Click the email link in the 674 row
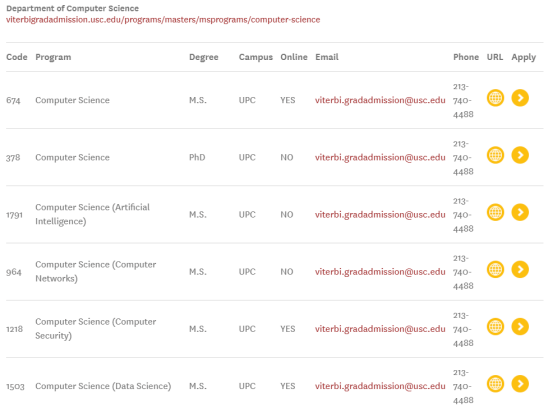The width and height of the screenshot is (554, 408). tap(380, 100)
